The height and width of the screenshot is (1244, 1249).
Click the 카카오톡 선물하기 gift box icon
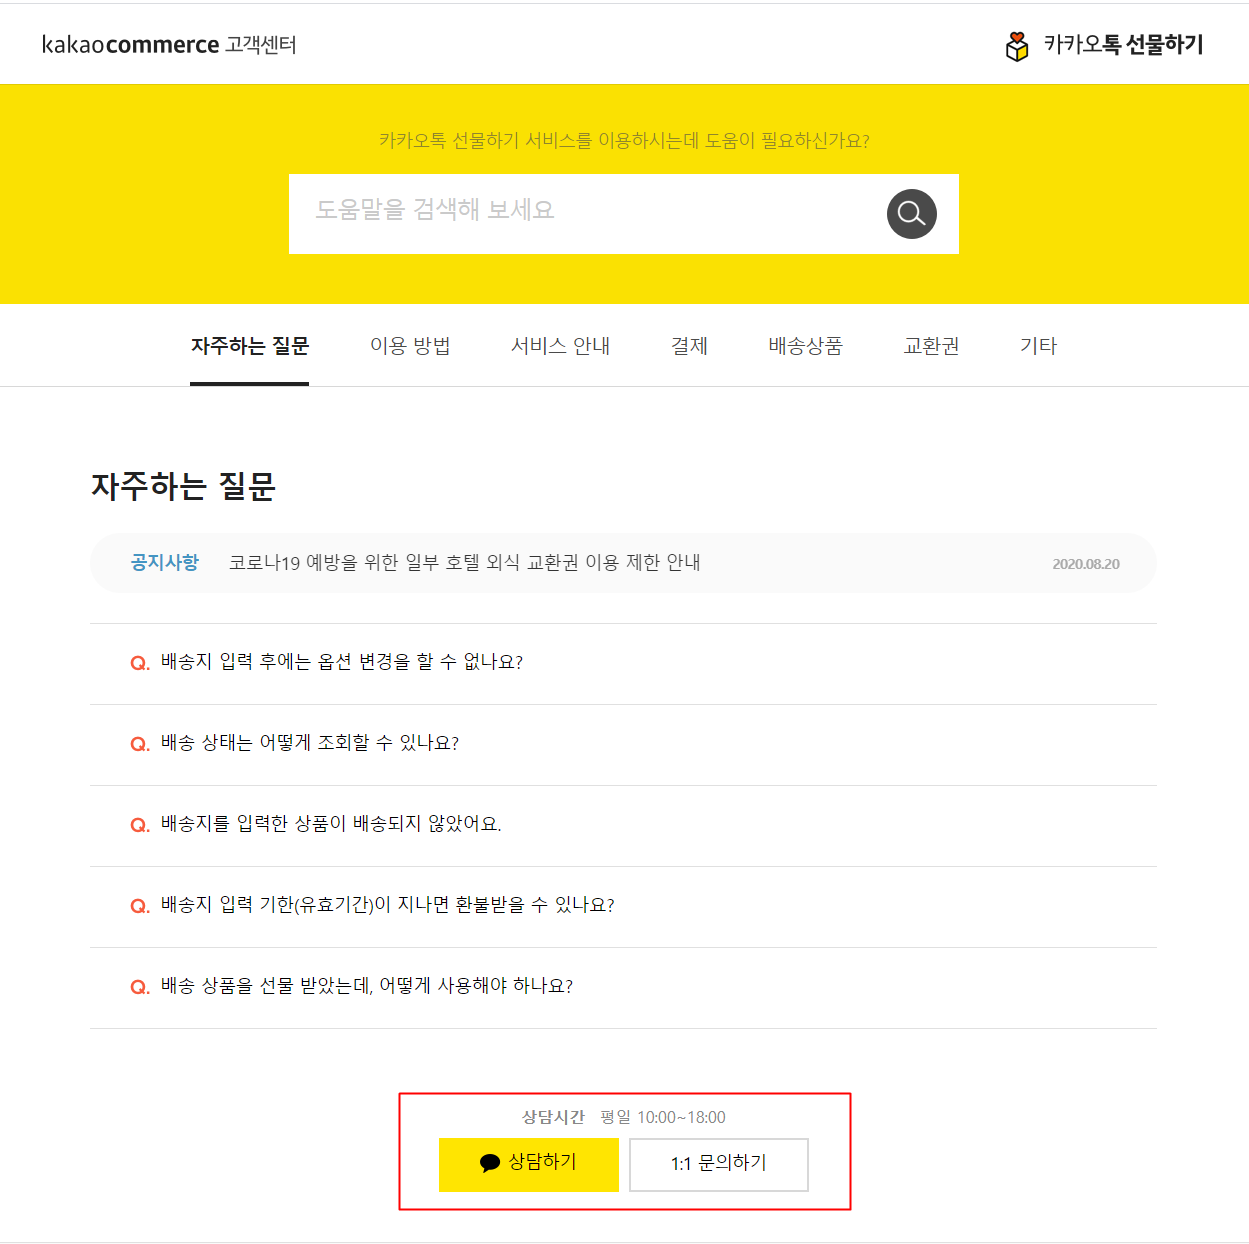tap(1017, 46)
